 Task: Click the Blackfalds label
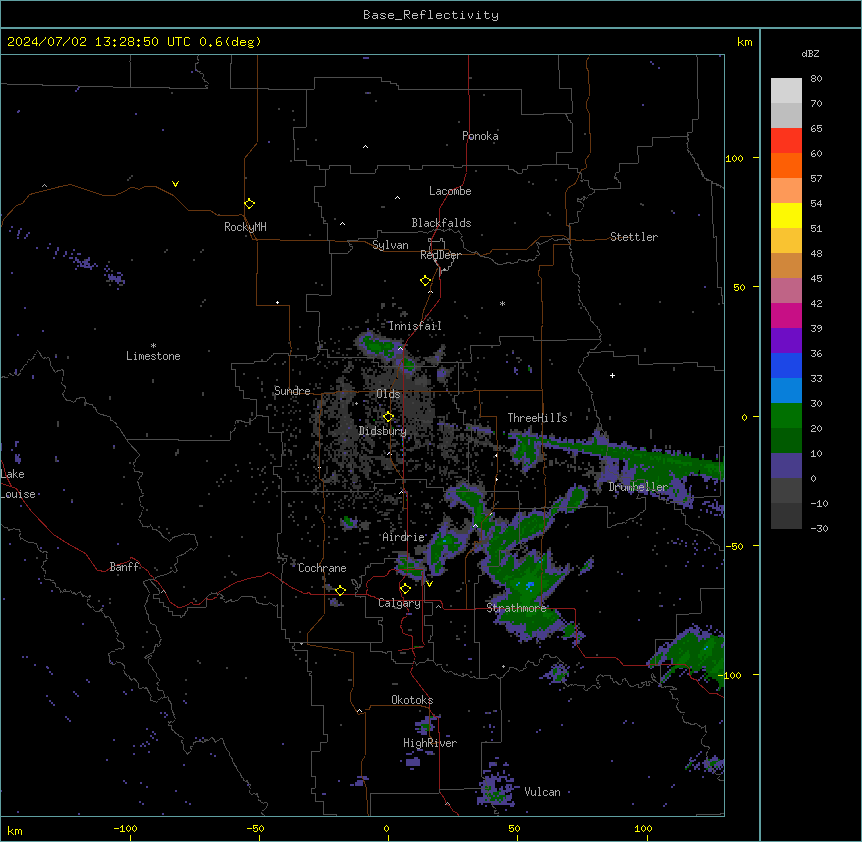click(x=441, y=223)
